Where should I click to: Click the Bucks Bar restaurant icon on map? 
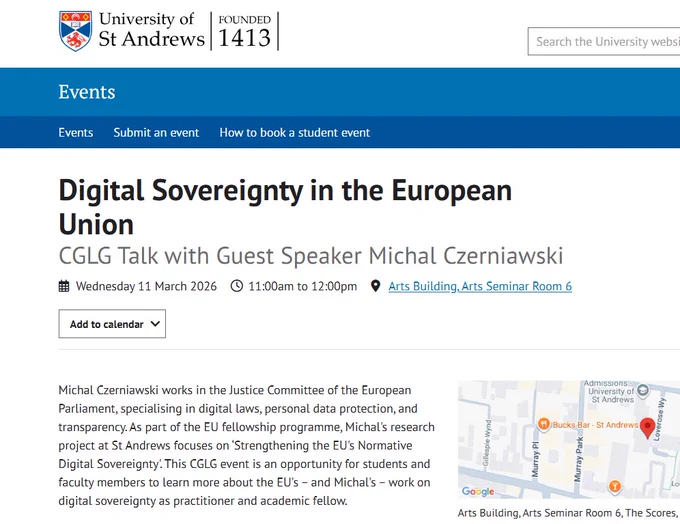tap(543, 424)
